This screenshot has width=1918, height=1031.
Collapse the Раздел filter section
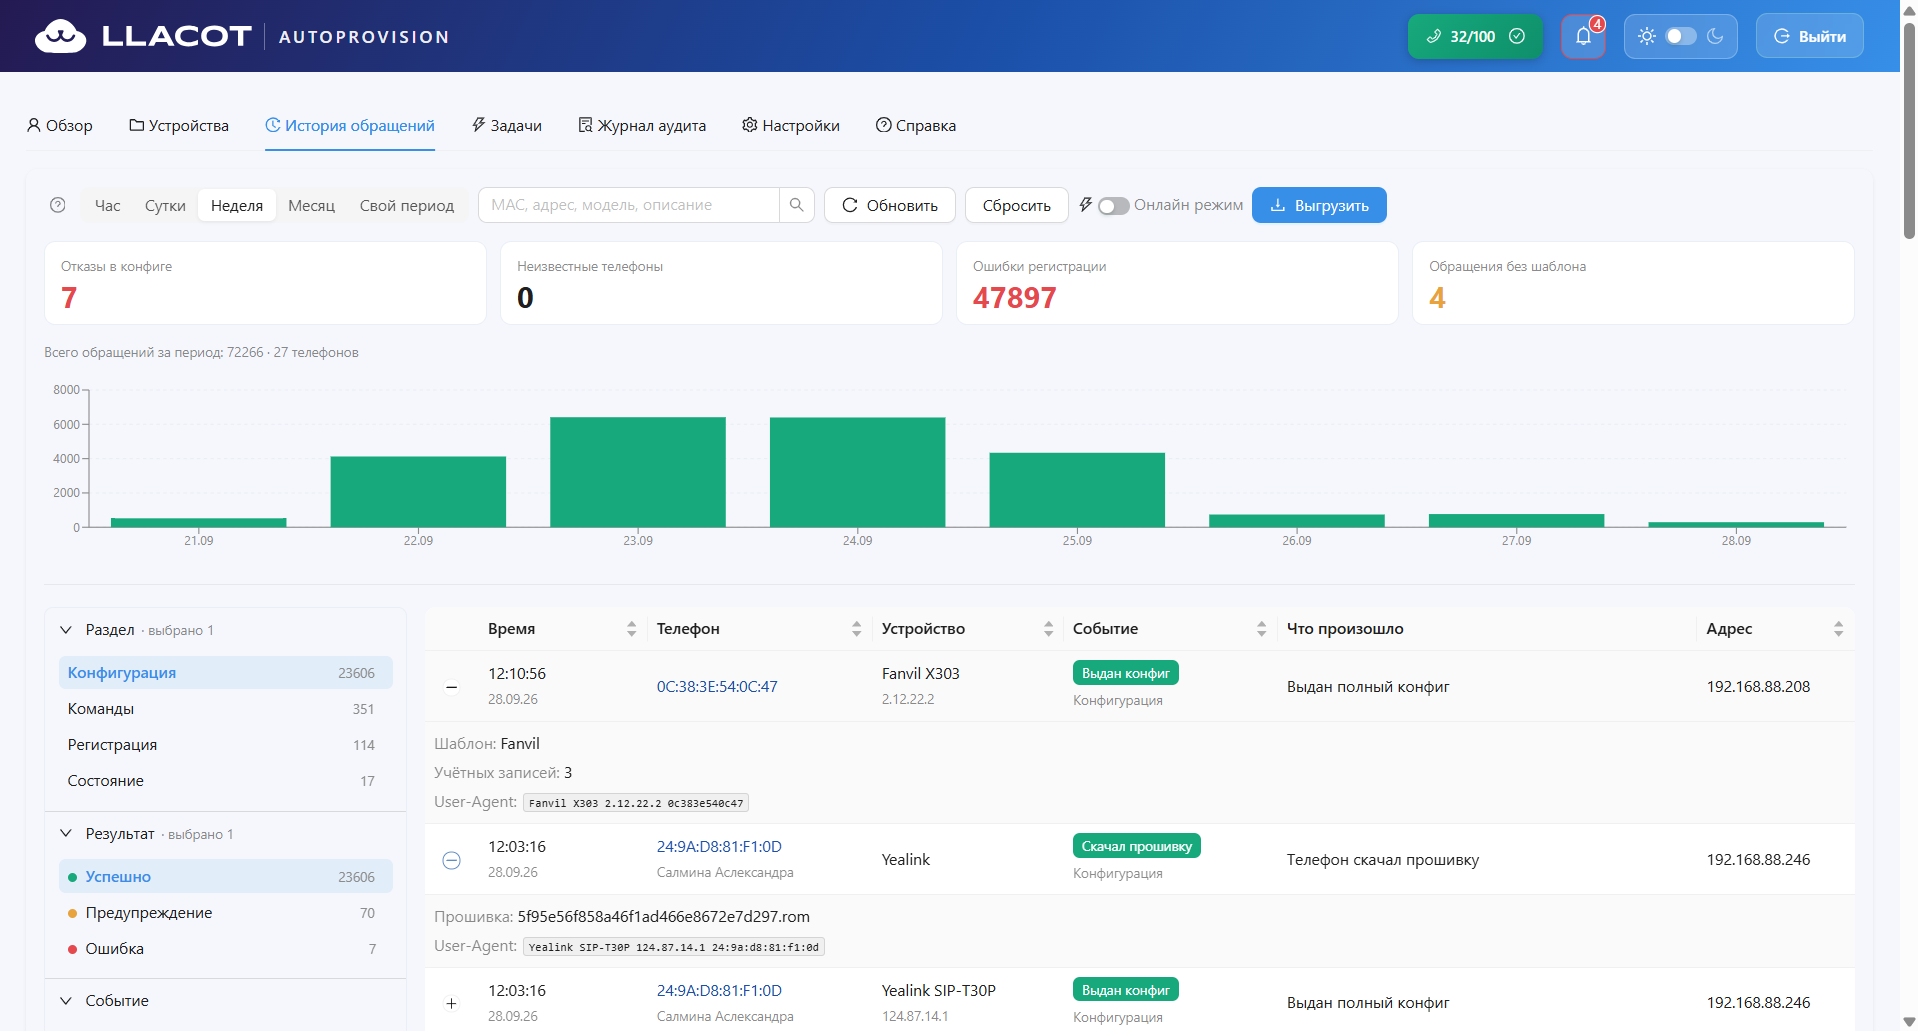tap(66, 630)
